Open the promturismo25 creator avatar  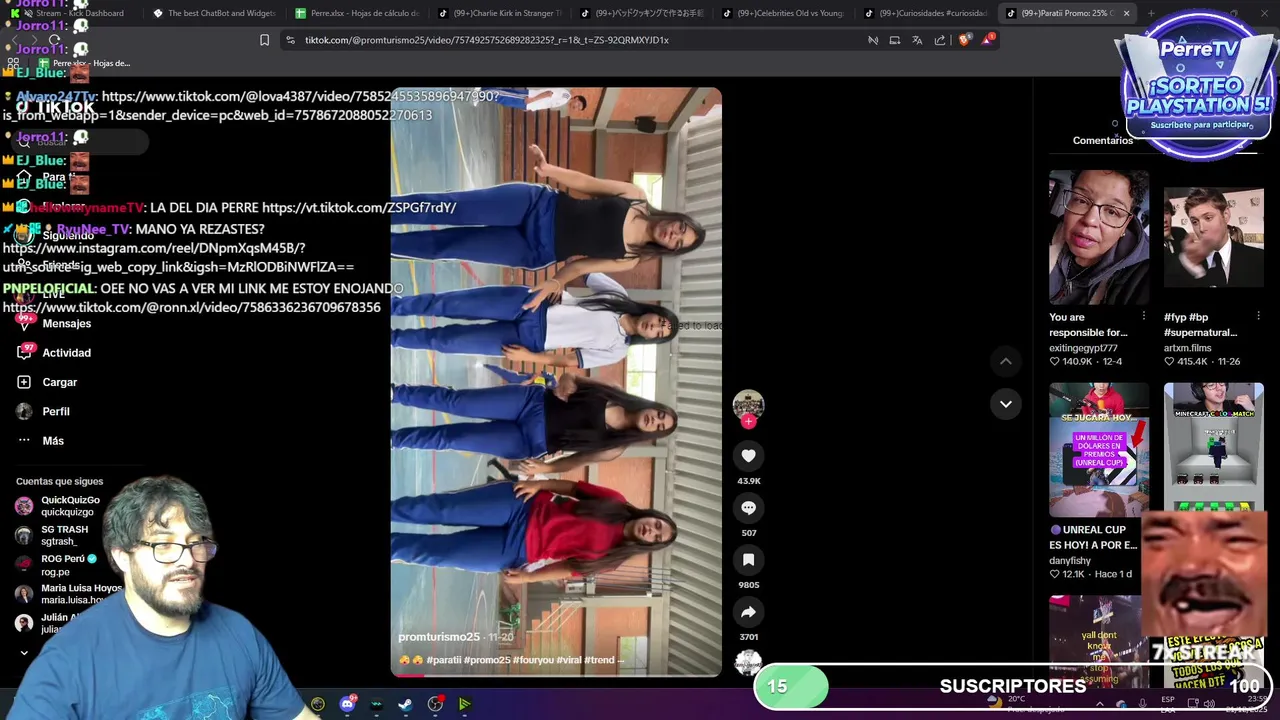748,403
